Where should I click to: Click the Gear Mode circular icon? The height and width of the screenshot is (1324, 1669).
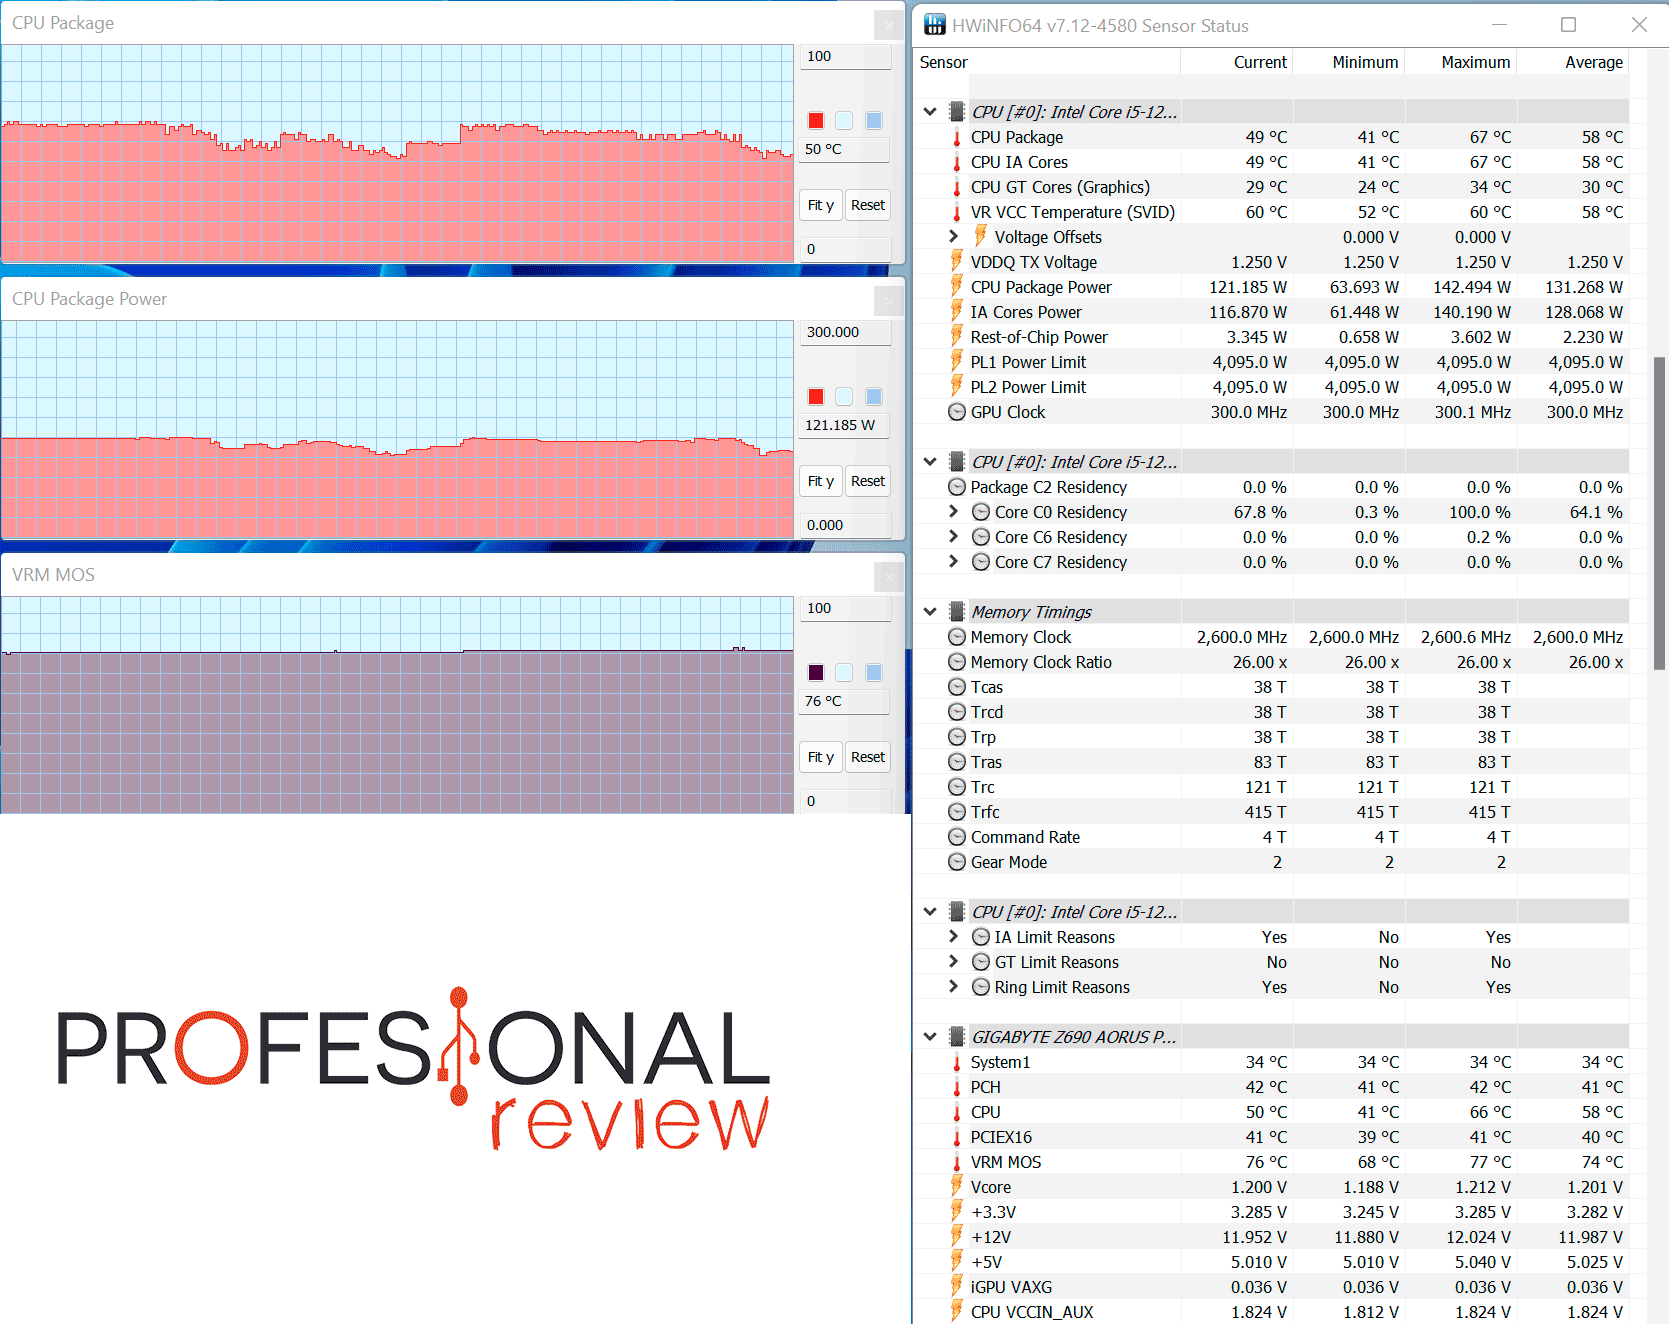[x=957, y=862]
